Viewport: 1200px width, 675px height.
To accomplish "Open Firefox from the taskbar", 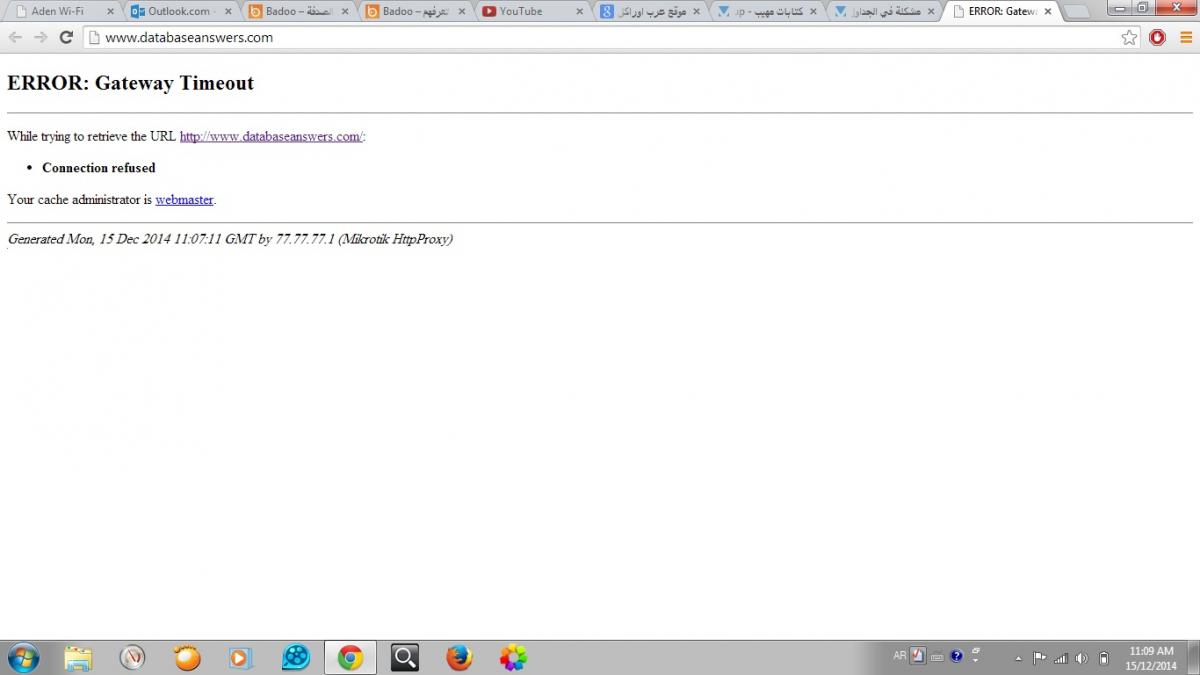I will [x=459, y=657].
